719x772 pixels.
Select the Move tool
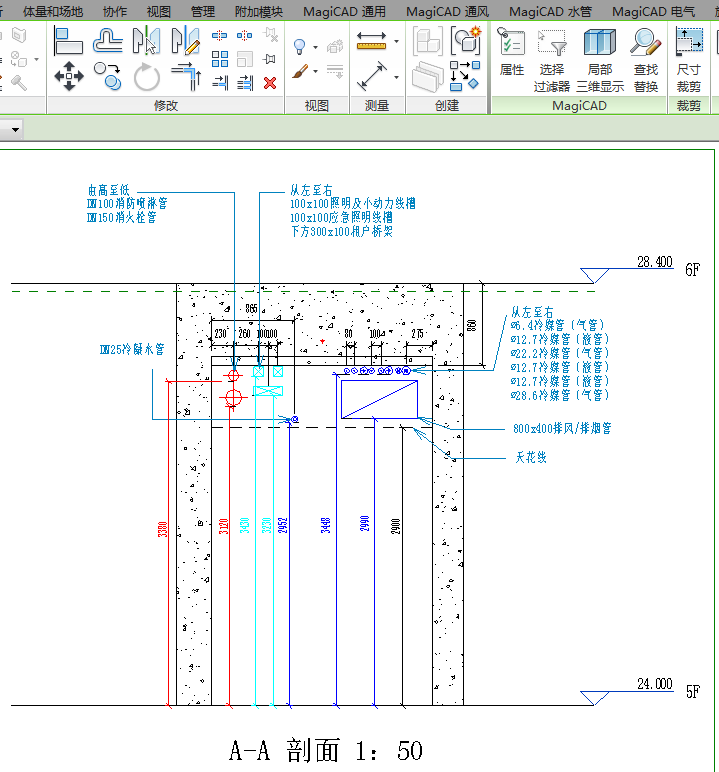[68, 76]
